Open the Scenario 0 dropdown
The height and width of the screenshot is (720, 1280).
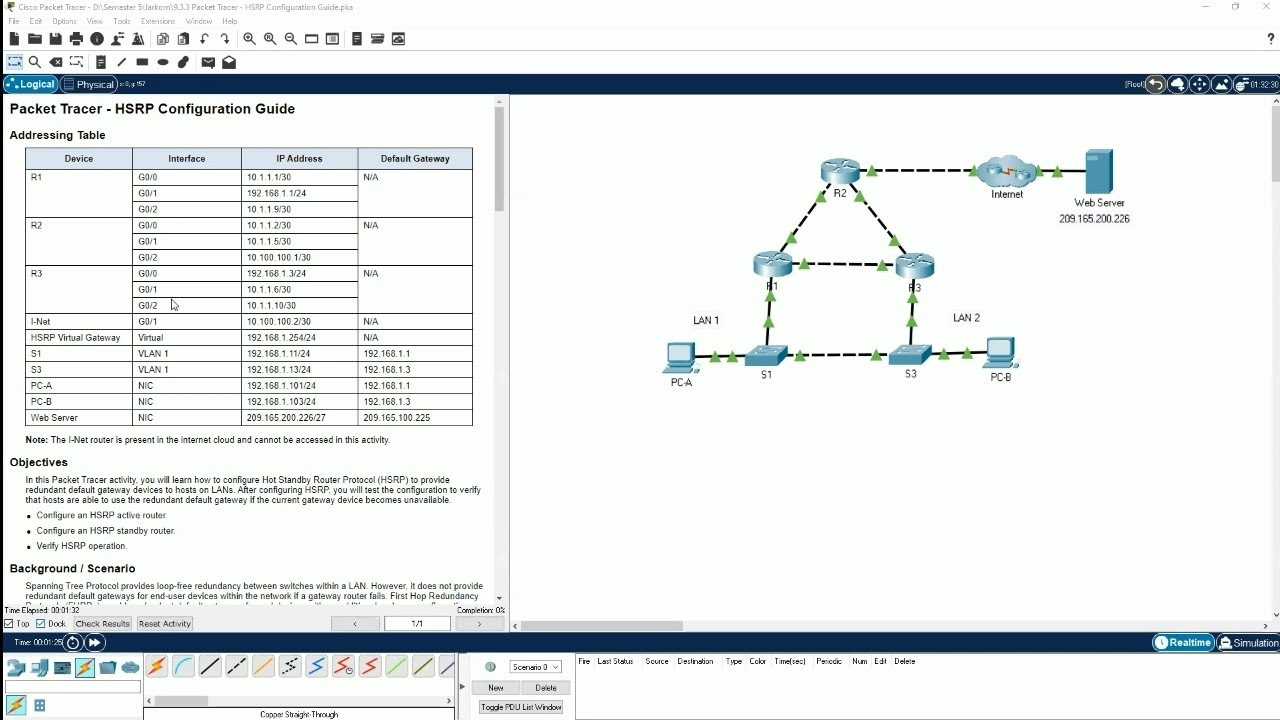[x=536, y=667]
